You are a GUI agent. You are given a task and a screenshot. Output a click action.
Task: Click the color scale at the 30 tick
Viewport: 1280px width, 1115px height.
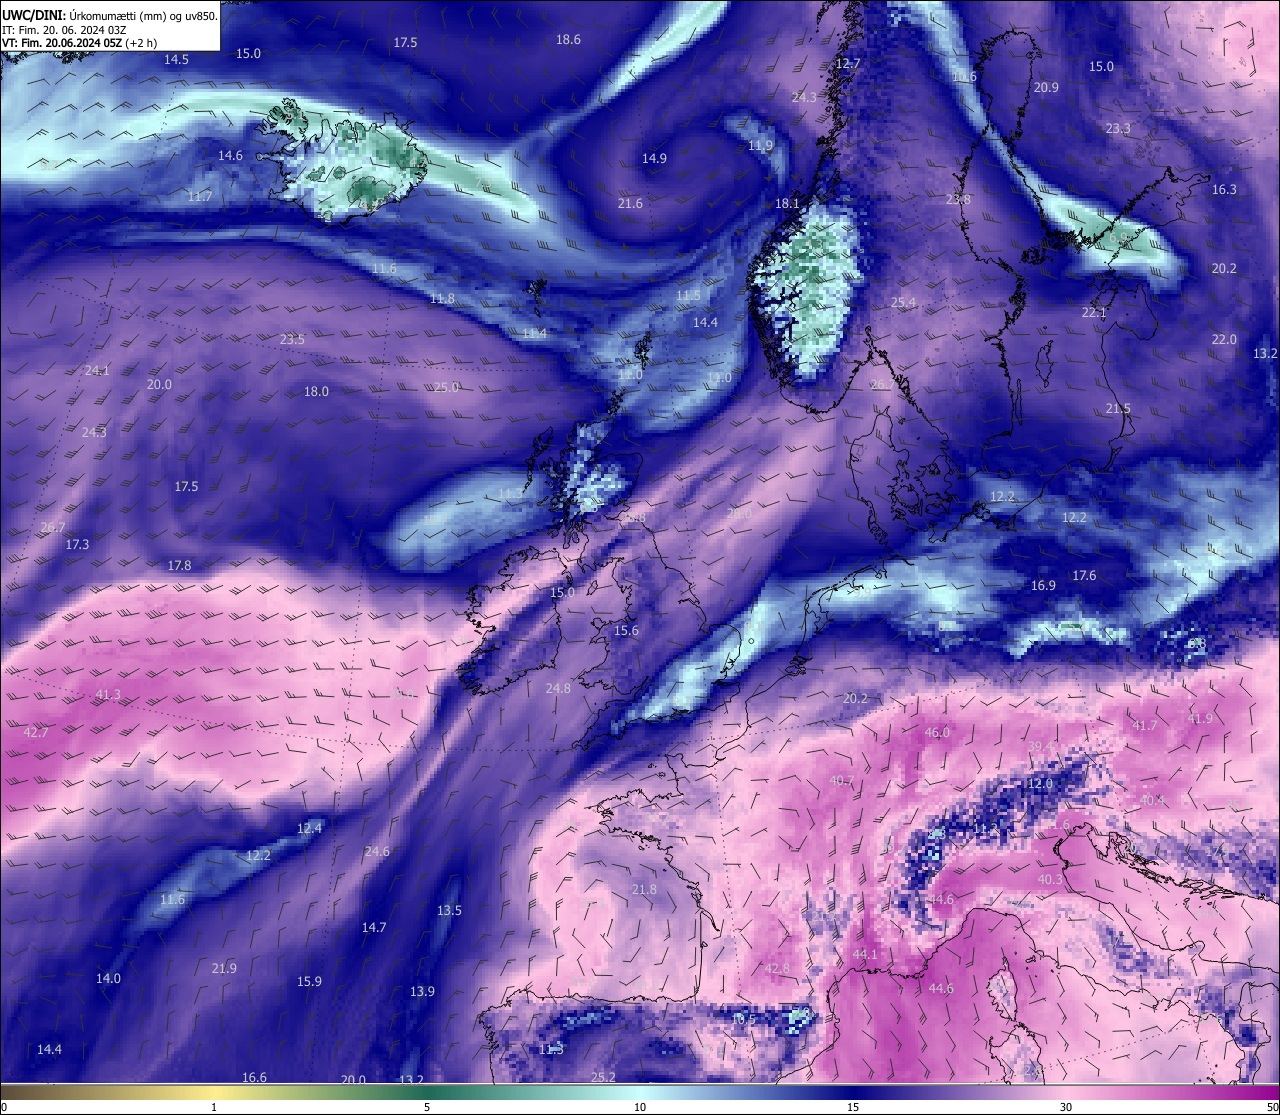1066,1107
